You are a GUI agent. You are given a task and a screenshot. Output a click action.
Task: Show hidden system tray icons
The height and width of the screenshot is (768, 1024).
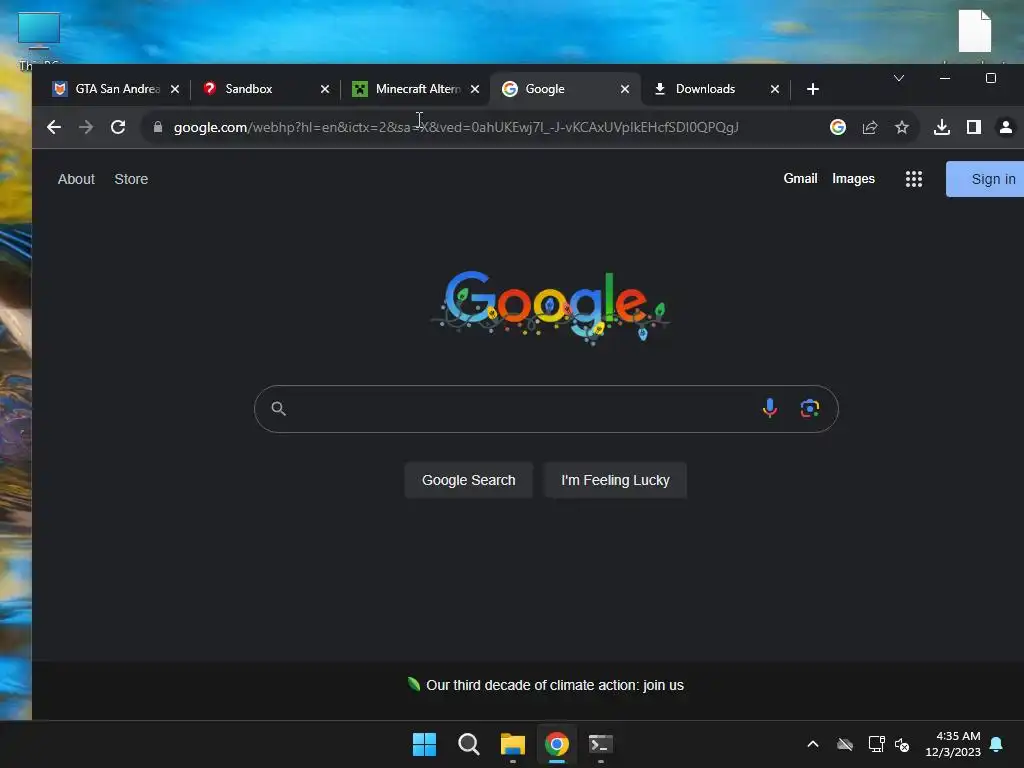812,744
